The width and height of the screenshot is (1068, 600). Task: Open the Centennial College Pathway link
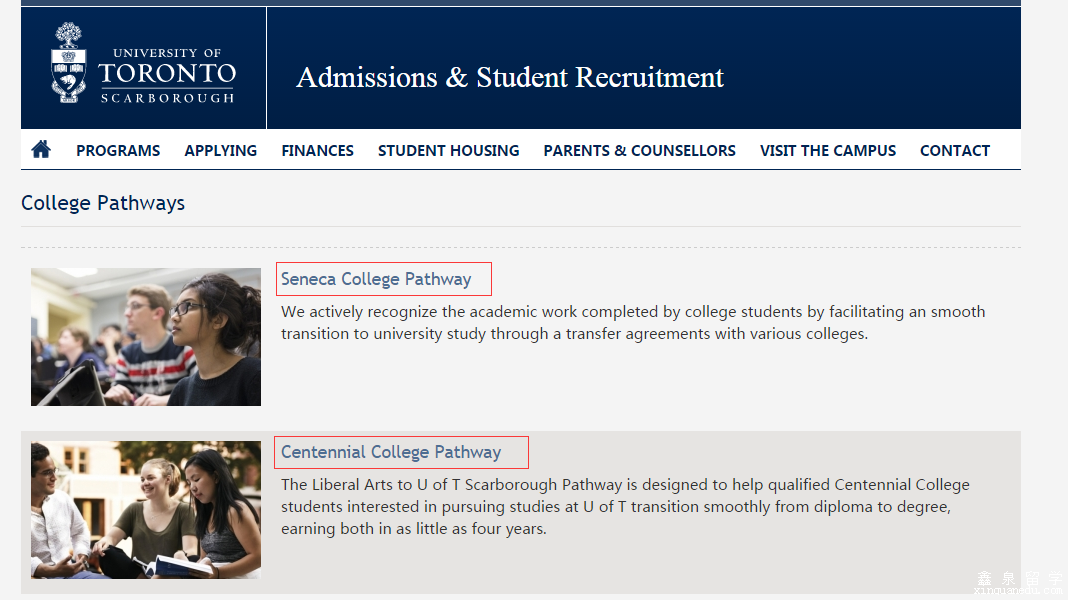[391, 452]
